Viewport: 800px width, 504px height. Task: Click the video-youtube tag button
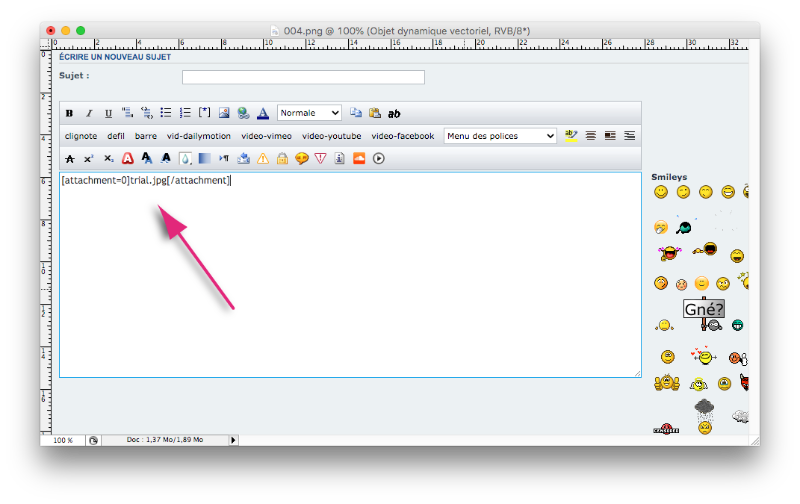click(x=331, y=136)
